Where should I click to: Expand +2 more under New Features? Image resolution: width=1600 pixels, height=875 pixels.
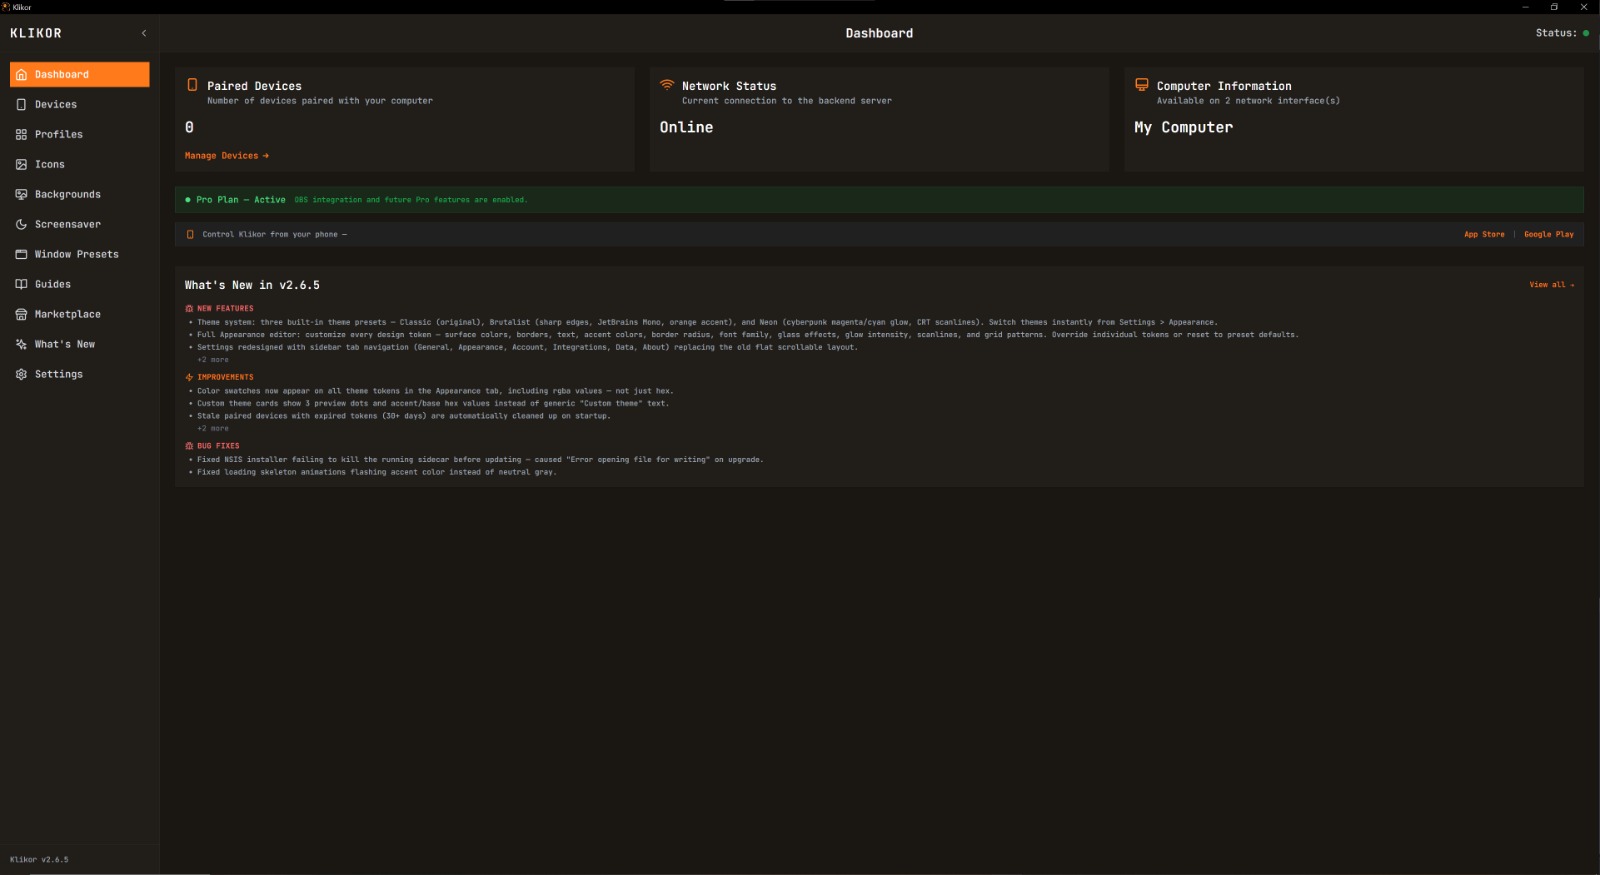click(x=213, y=360)
